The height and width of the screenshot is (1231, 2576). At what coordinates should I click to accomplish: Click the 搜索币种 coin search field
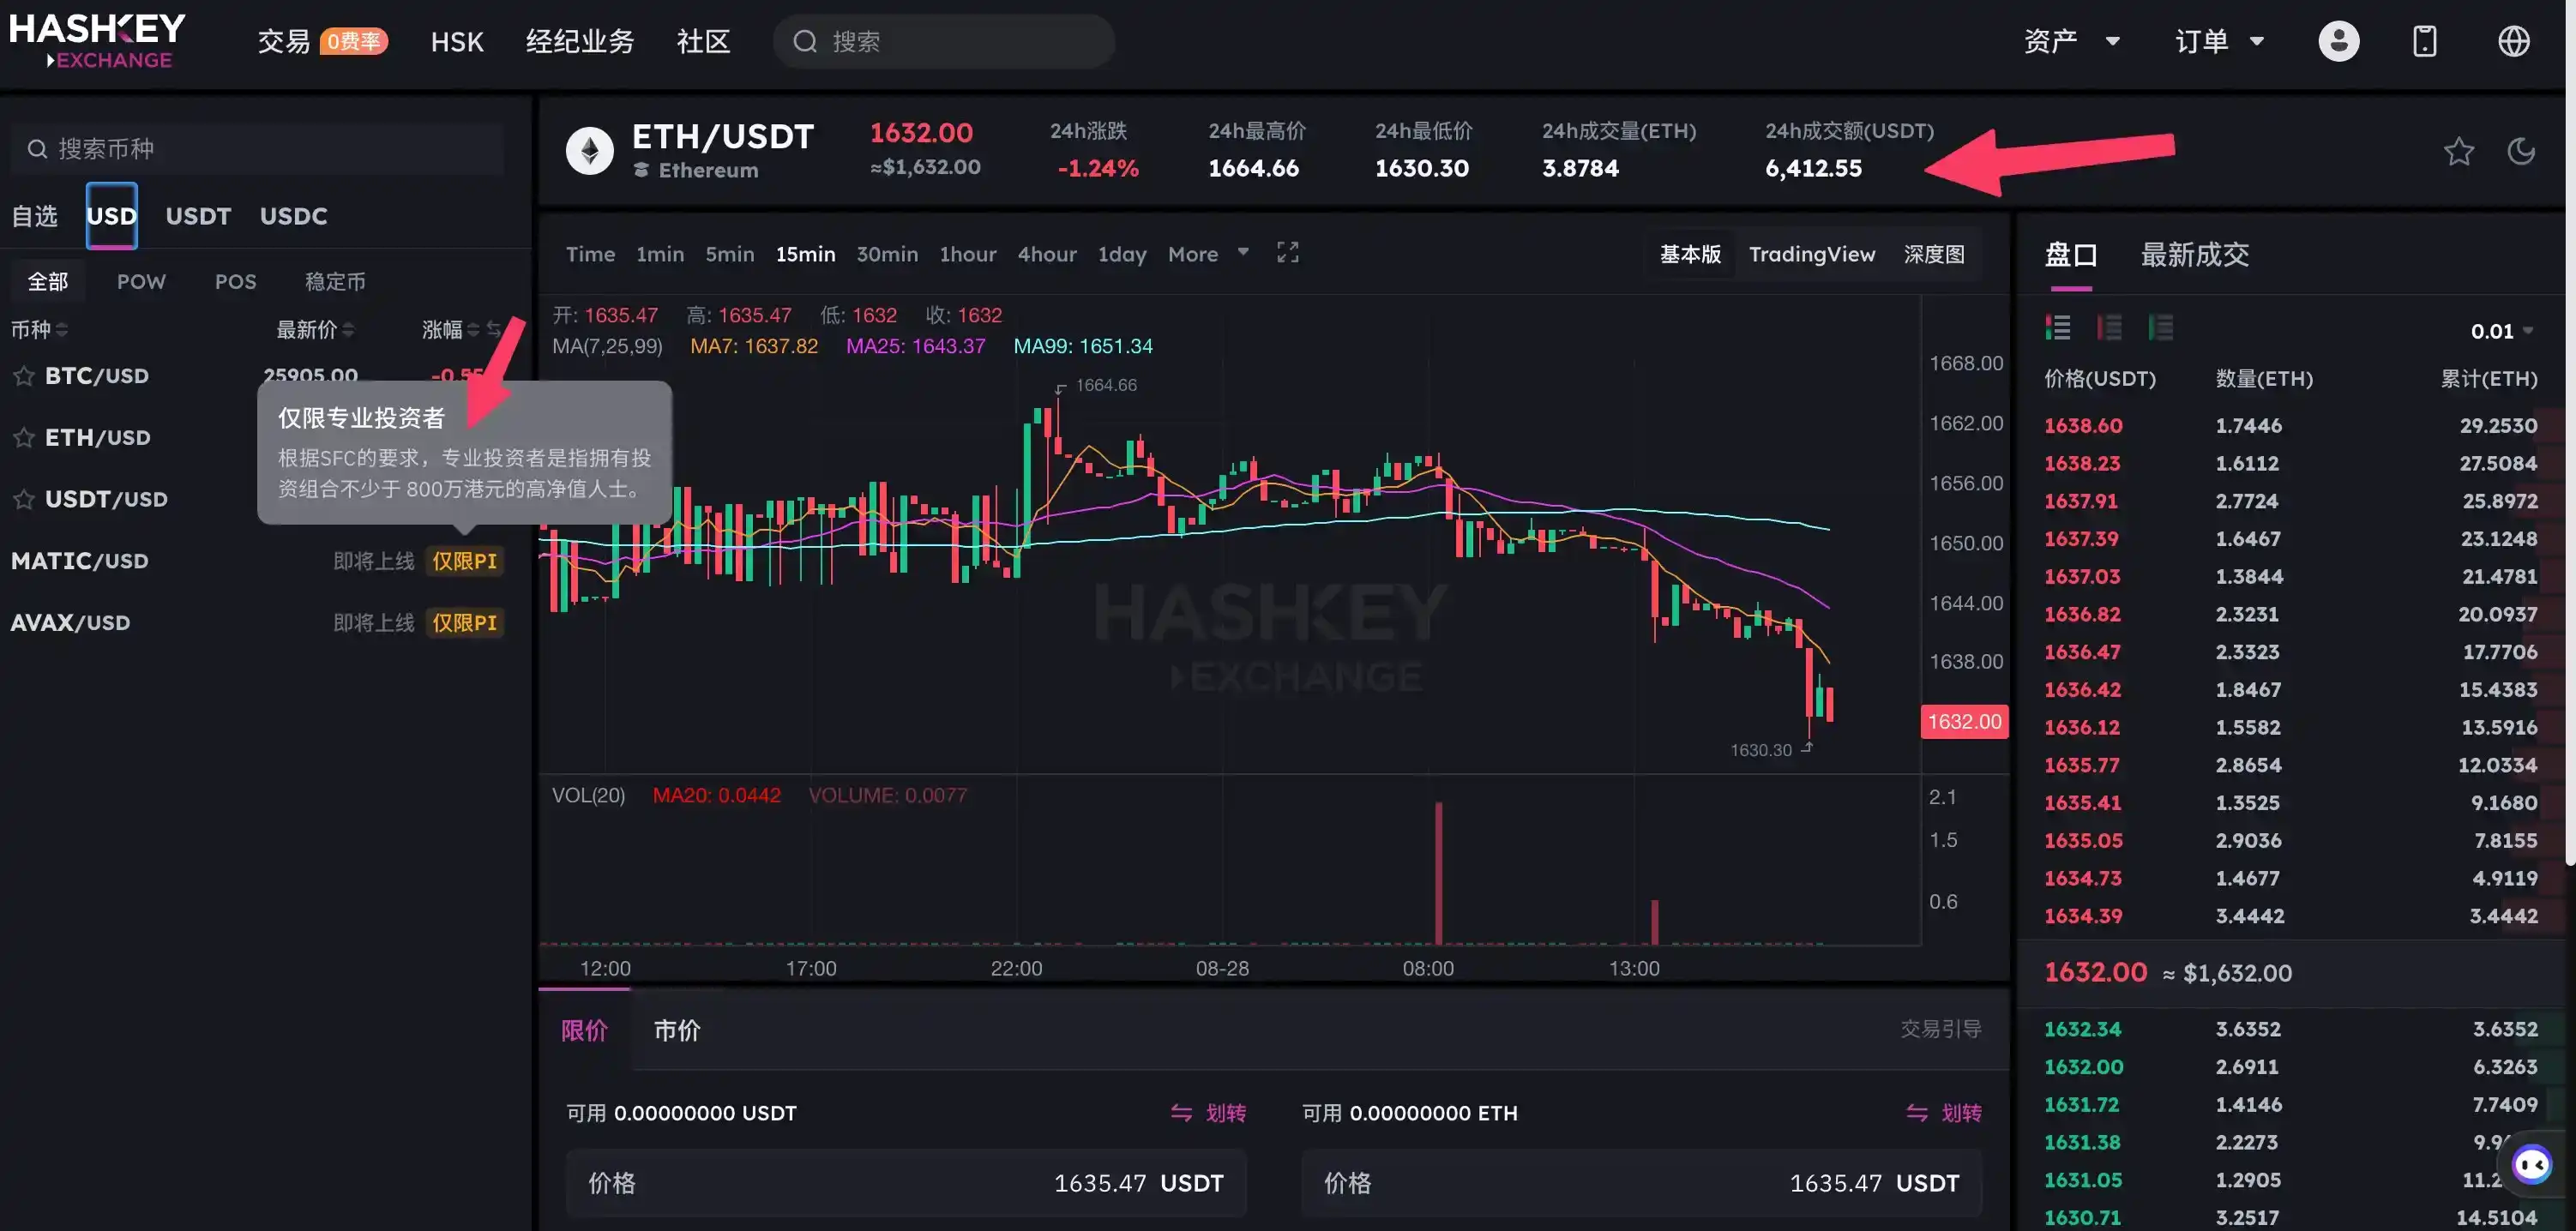coord(258,149)
